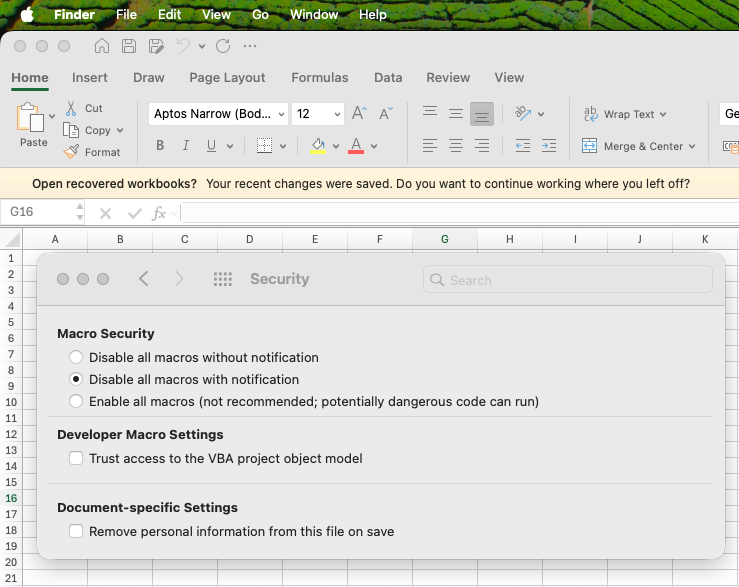Select Middle Align icon
This screenshot has height=587, width=739.
pyautogui.click(x=456, y=114)
